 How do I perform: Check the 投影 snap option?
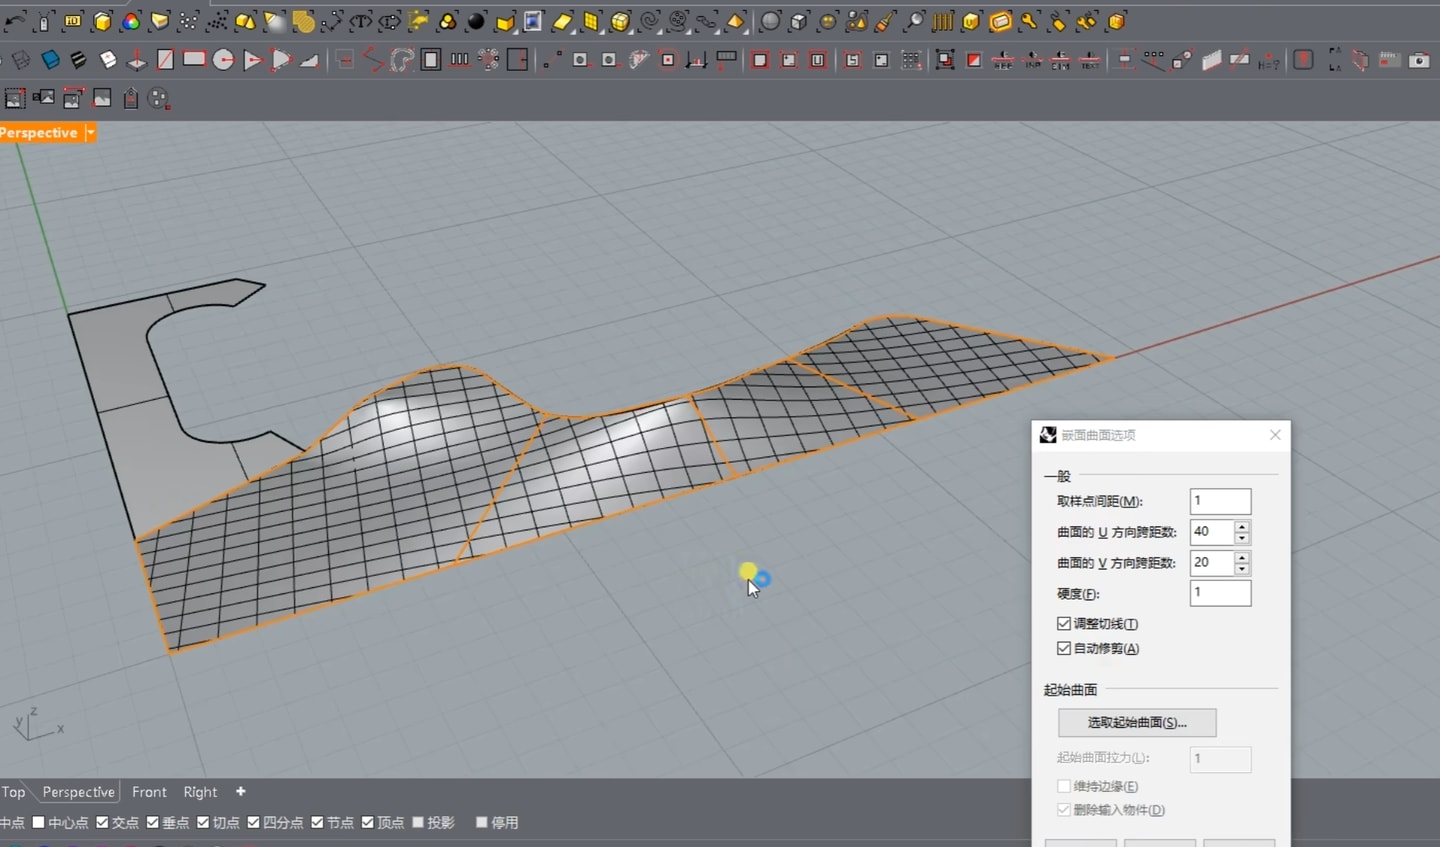pos(418,822)
